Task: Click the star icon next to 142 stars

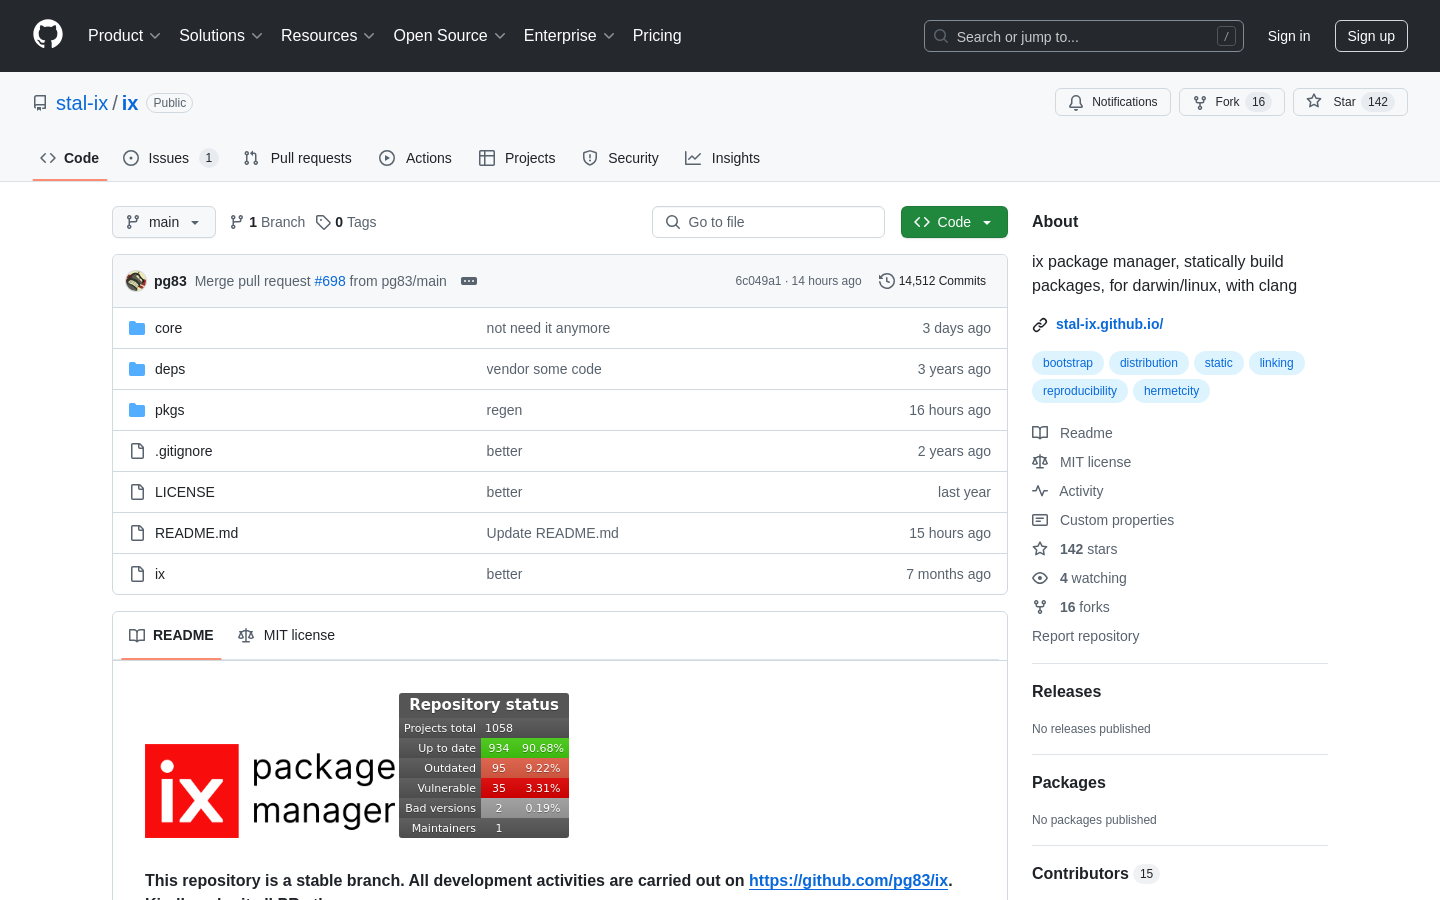Action: click(x=1040, y=549)
